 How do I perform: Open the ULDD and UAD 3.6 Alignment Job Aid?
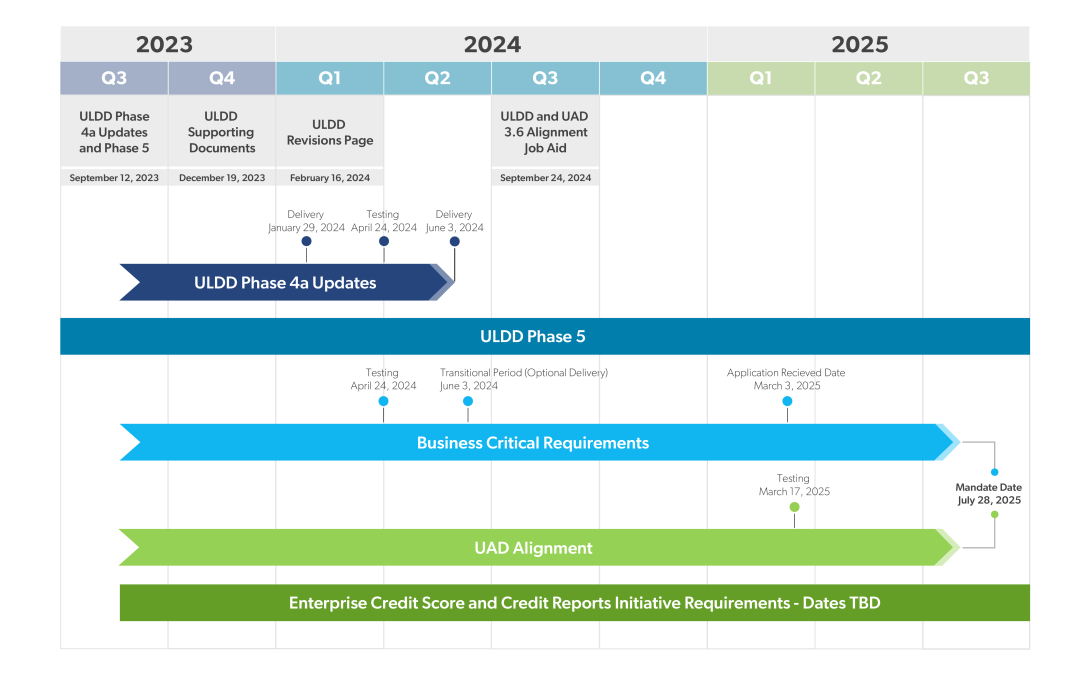pyautogui.click(x=545, y=132)
